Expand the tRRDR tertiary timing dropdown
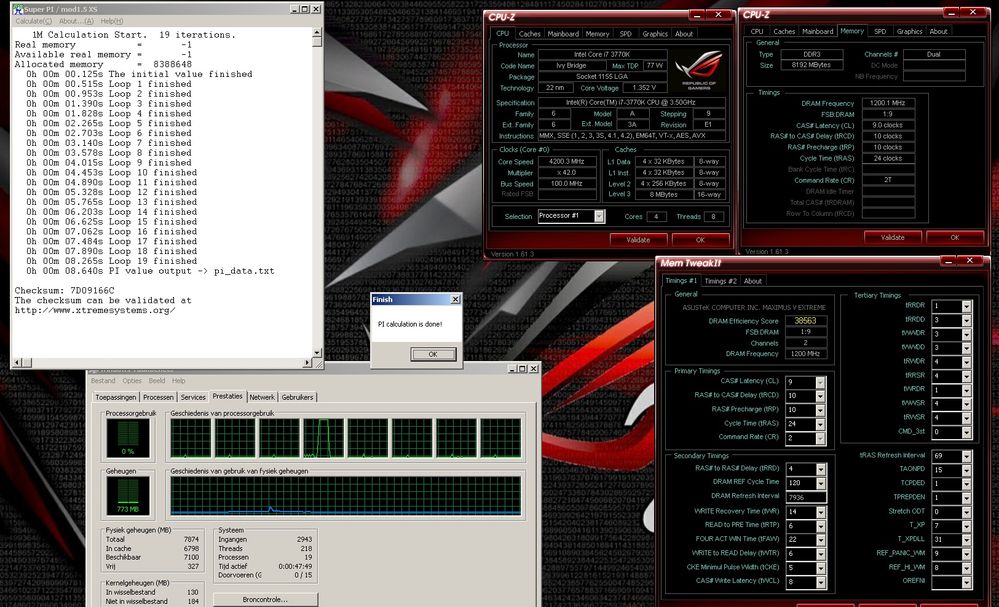 (x=967, y=306)
